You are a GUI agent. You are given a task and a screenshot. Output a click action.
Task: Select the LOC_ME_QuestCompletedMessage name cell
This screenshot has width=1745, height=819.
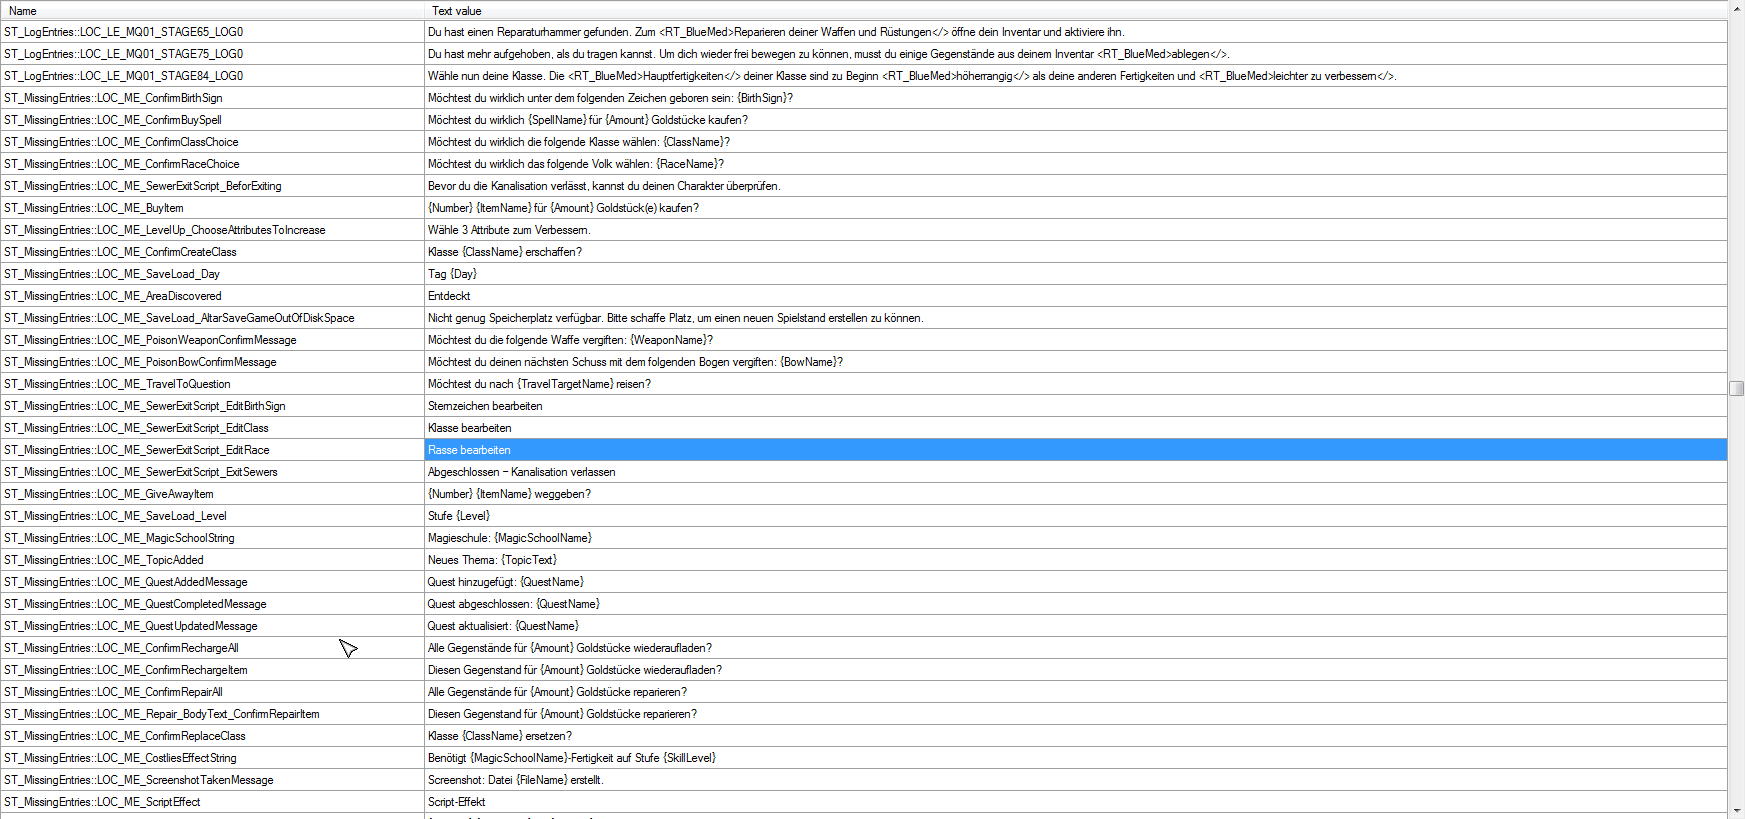[212, 604]
